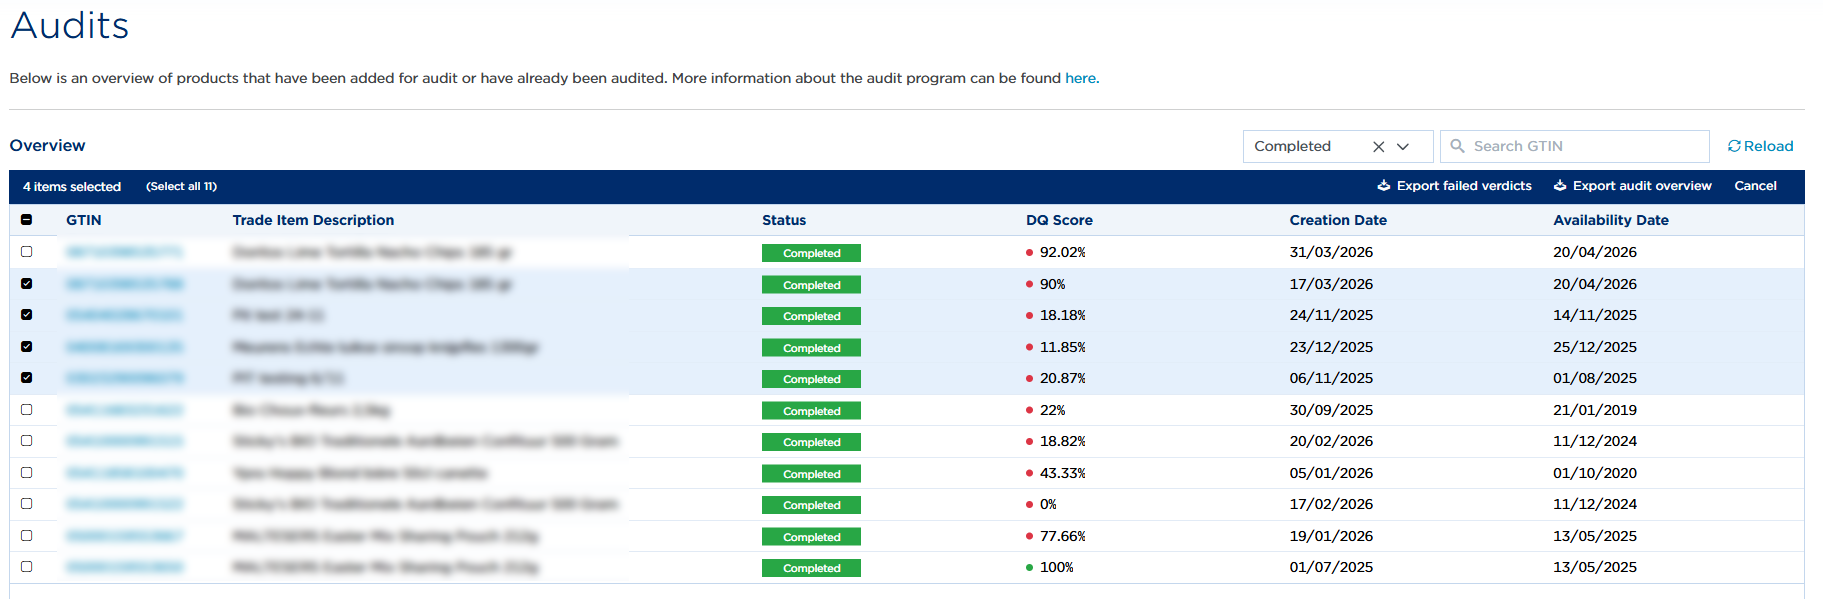Click the Overview section heading
Image resolution: width=1823 pixels, height=599 pixels.
pyautogui.click(x=47, y=146)
